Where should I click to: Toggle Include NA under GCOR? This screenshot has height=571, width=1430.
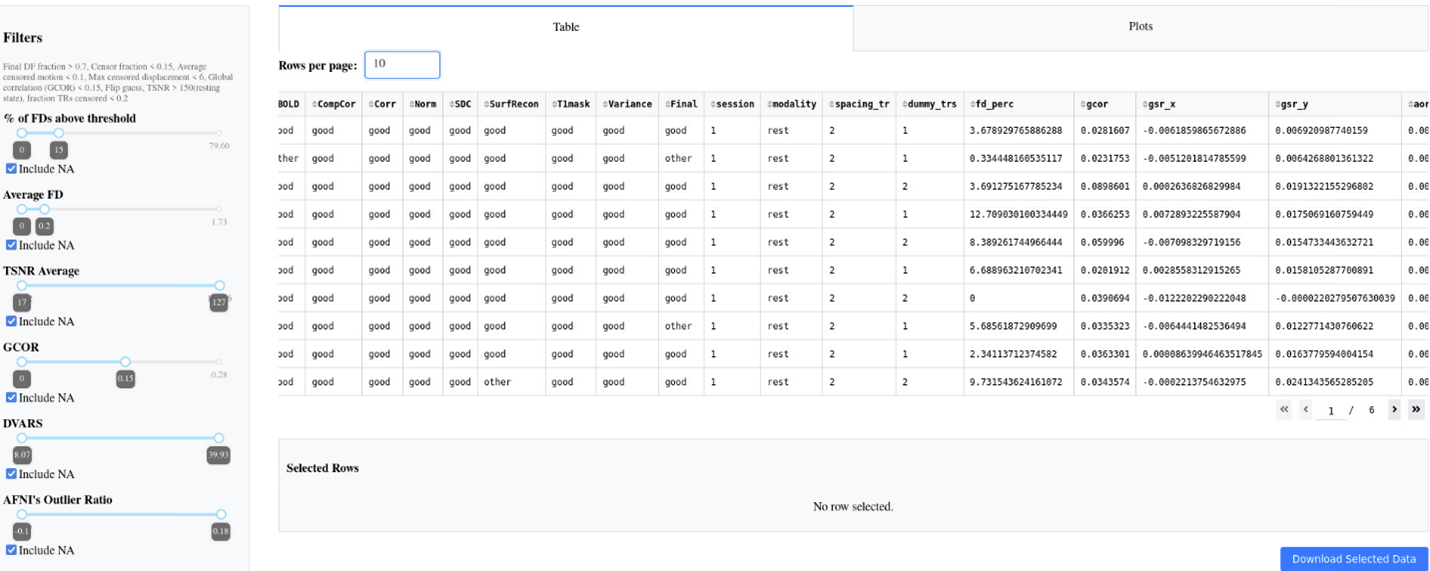(x=11, y=398)
